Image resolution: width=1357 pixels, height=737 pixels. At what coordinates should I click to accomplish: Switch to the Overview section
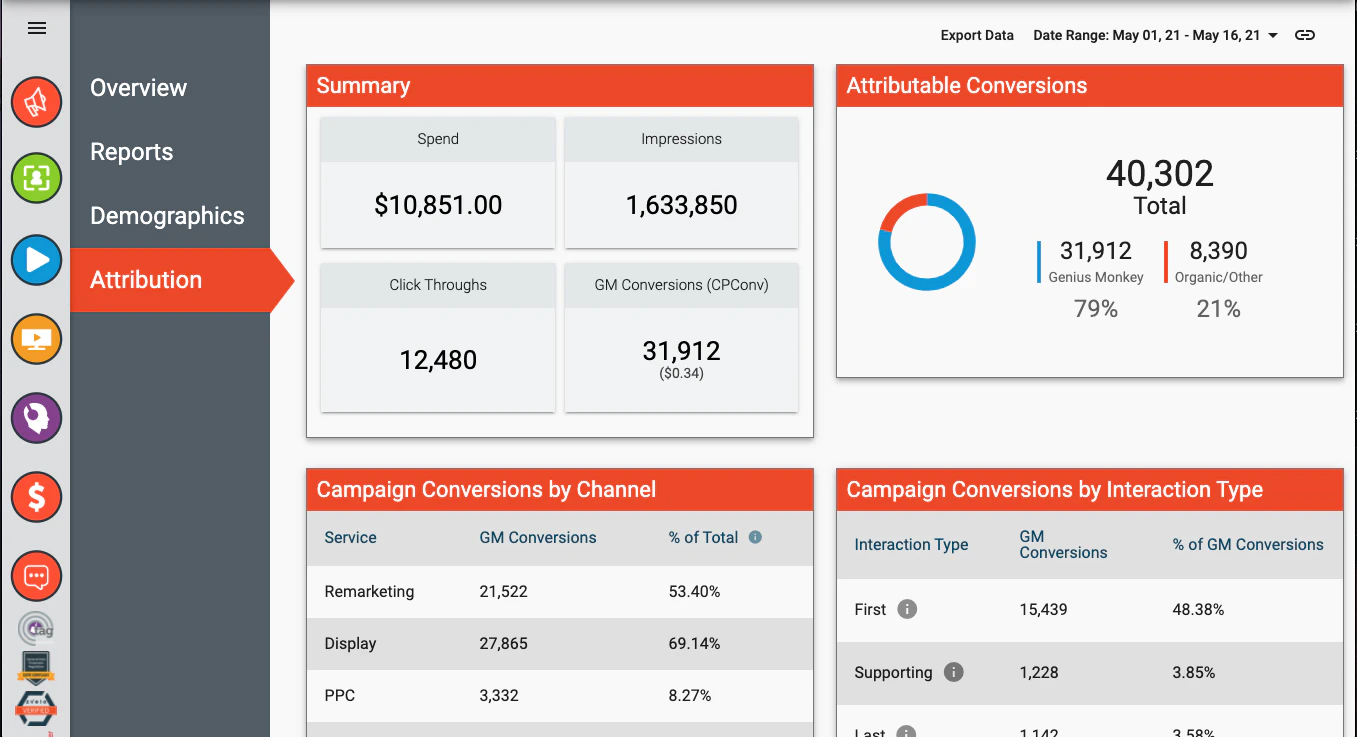(138, 88)
